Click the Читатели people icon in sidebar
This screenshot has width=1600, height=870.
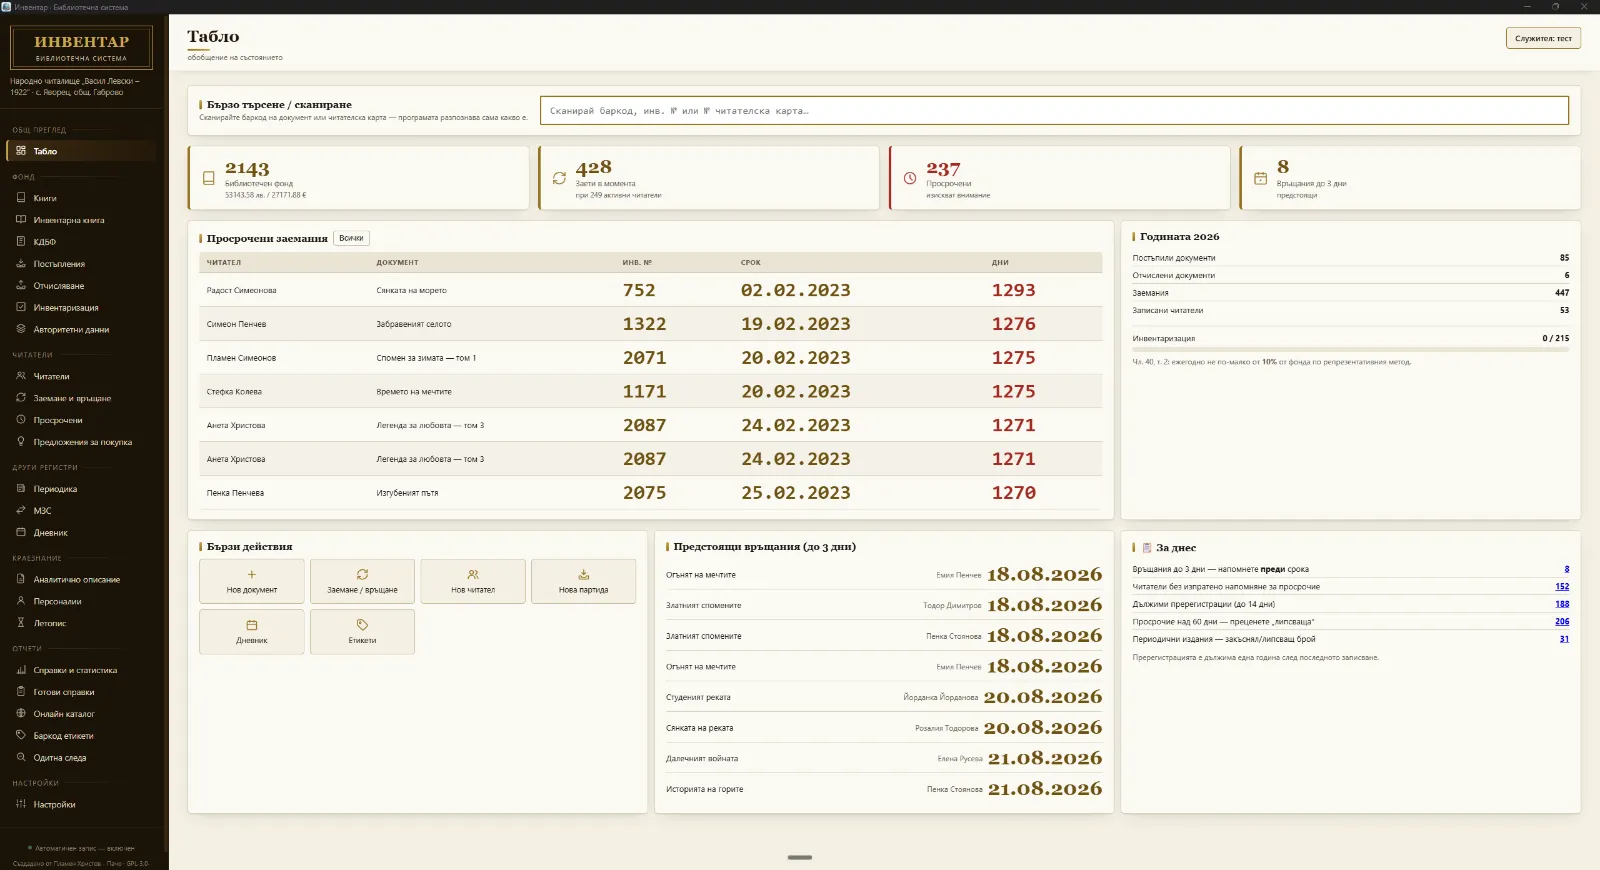pyautogui.click(x=21, y=376)
